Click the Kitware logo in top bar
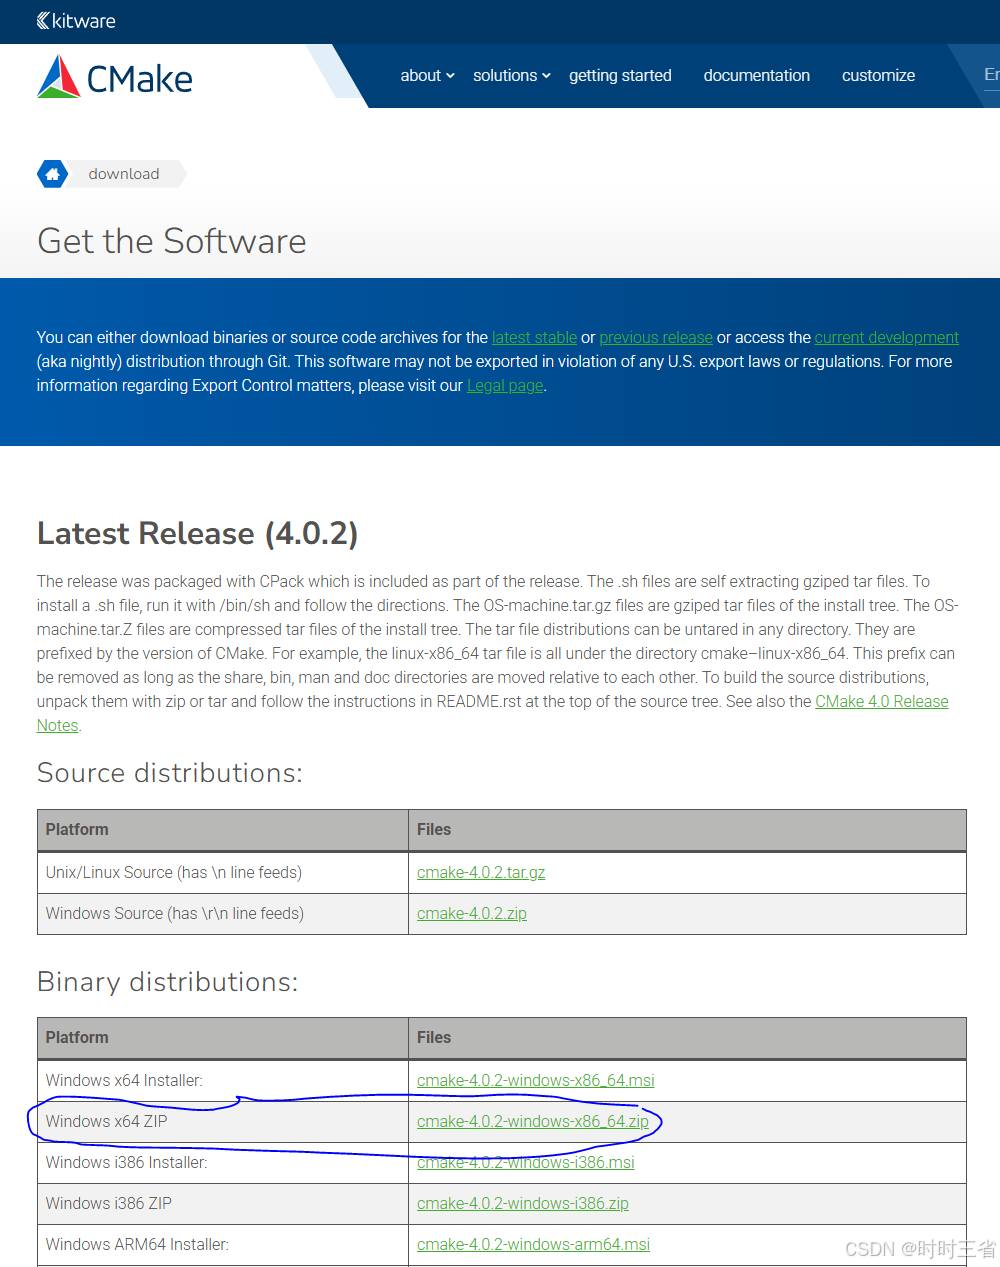This screenshot has width=1000, height=1267. tap(76, 21)
